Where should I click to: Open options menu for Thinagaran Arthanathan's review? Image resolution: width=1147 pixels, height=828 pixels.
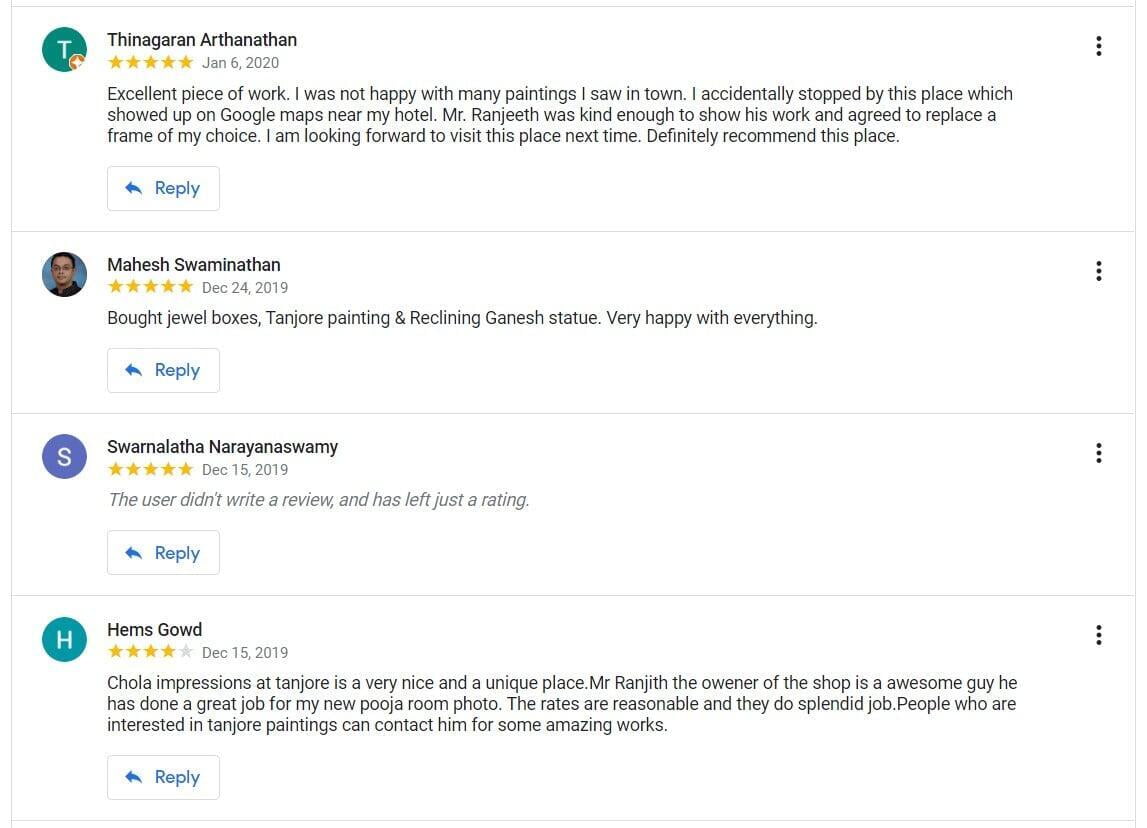pos(1098,46)
